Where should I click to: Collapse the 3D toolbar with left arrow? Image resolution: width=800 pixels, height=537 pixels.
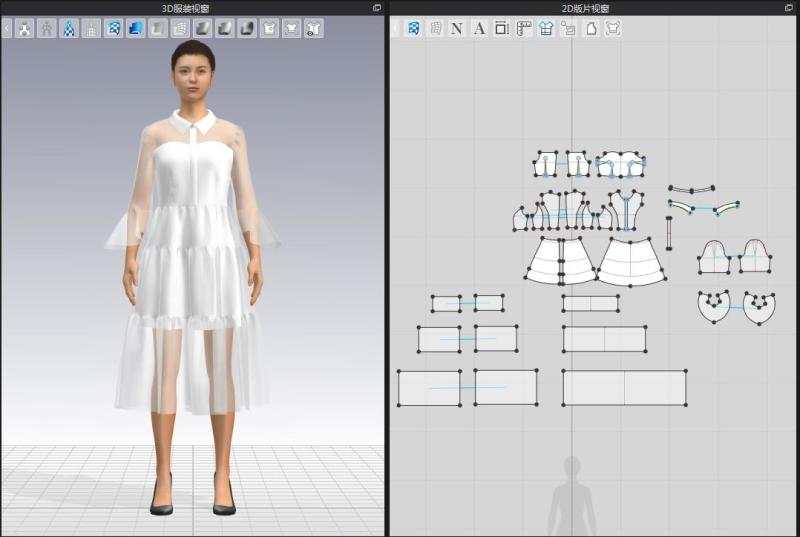[x=6, y=29]
